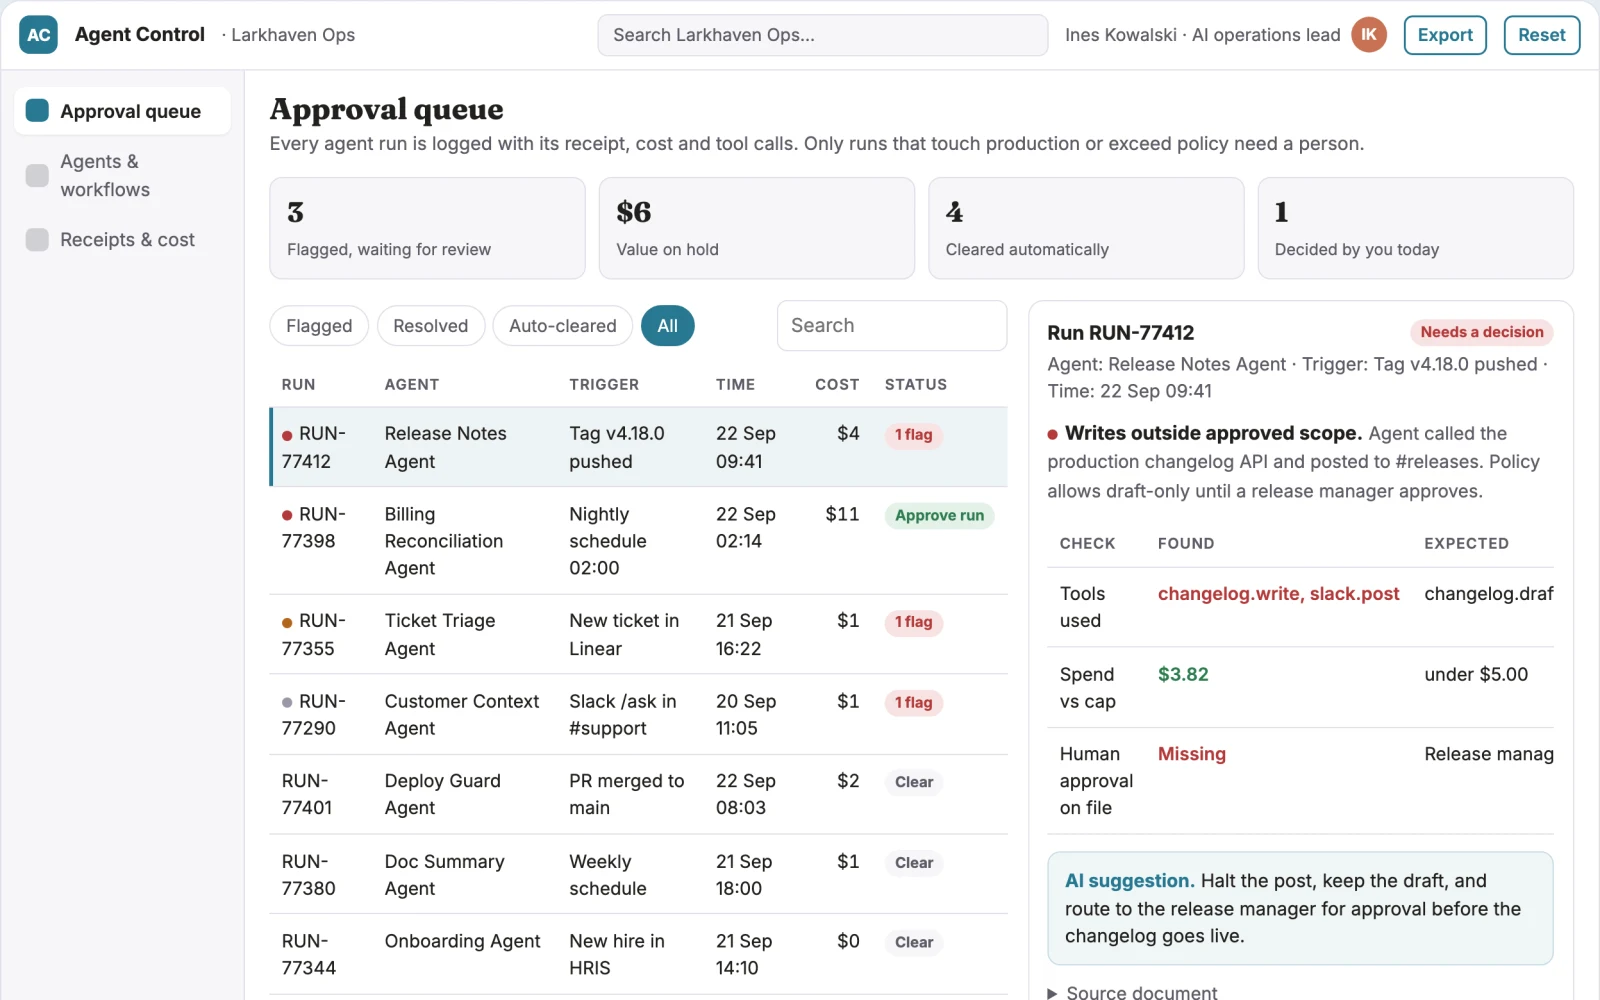Click the 1 flag badge for RUN-77355
The width and height of the screenshot is (1600, 1000).
pos(913,622)
